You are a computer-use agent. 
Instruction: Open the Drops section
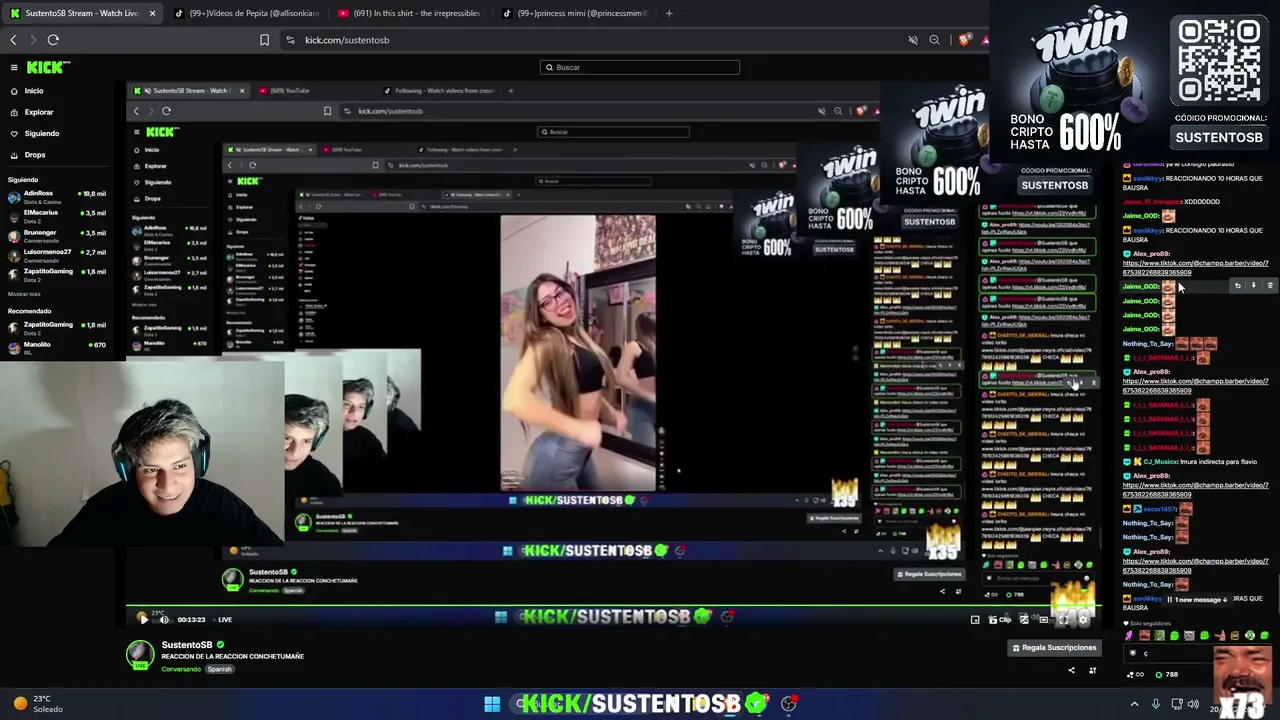point(28,155)
